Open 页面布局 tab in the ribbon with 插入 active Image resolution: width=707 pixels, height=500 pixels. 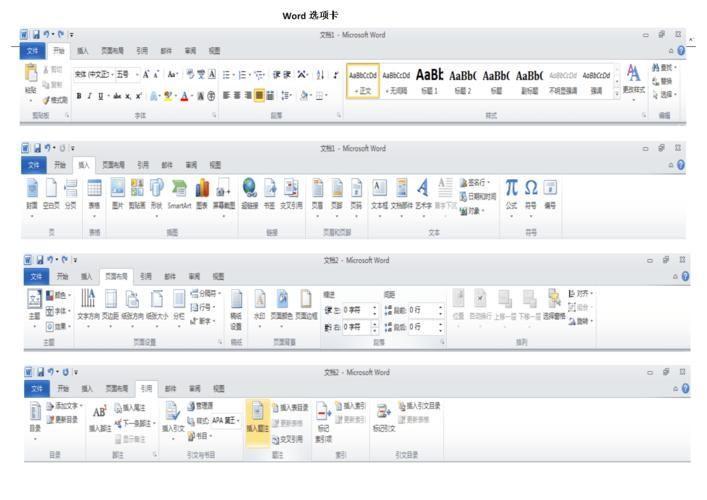click(113, 165)
